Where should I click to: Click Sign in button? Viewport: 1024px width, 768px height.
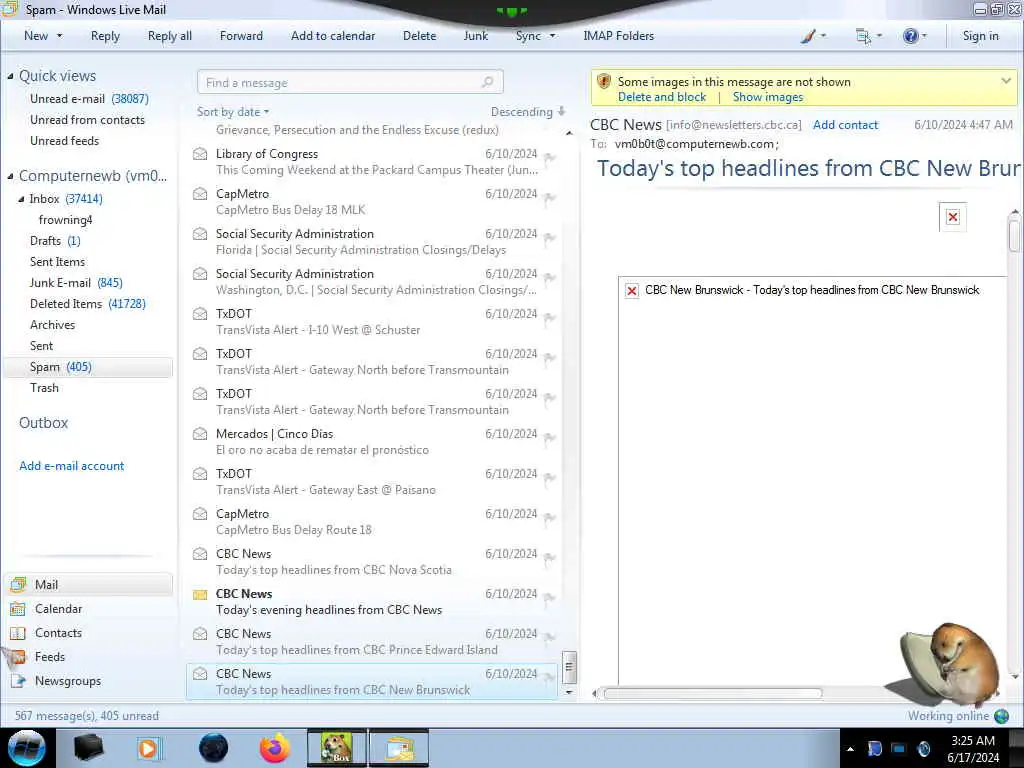point(980,36)
